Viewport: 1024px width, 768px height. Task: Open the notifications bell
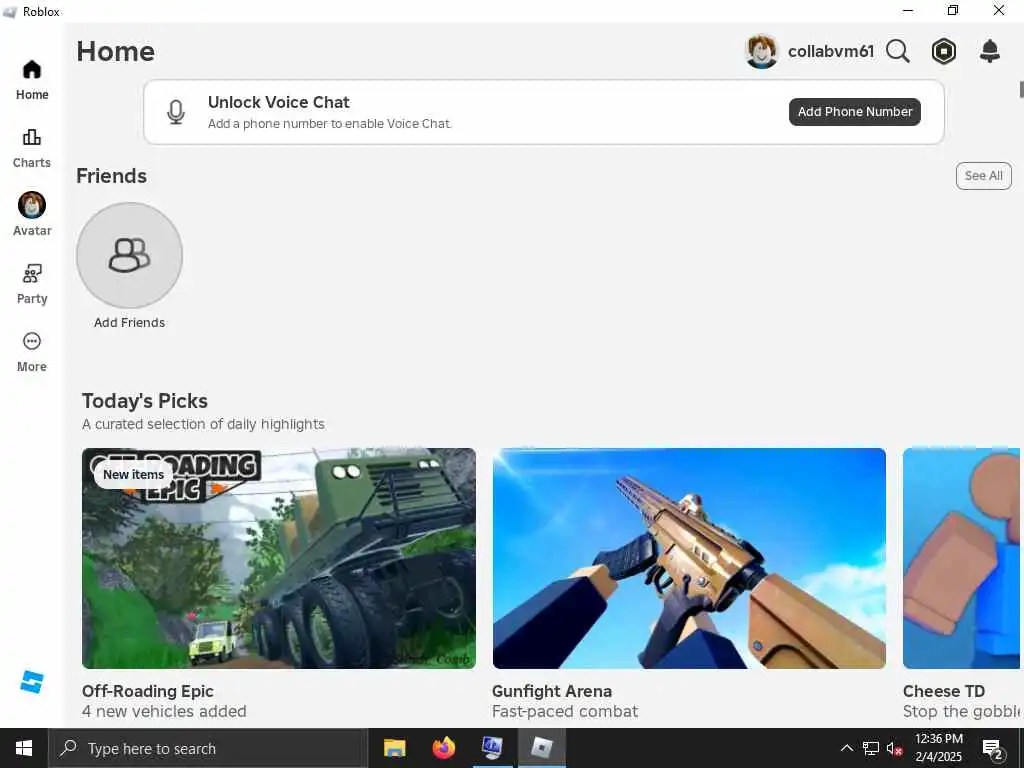(x=990, y=51)
